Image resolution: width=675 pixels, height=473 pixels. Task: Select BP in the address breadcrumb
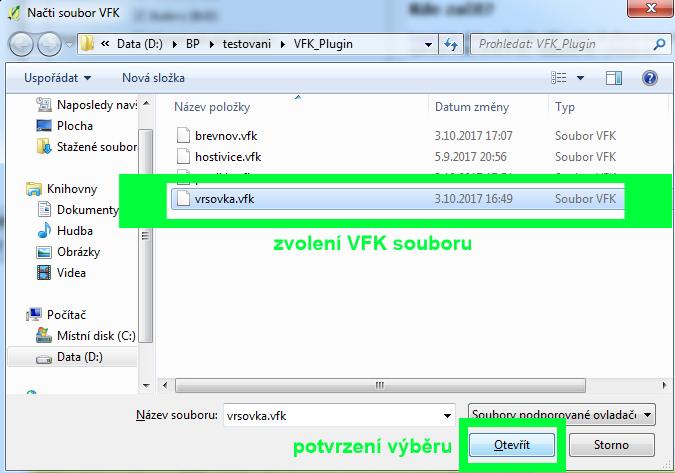pyautogui.click(x=193, y=44)
